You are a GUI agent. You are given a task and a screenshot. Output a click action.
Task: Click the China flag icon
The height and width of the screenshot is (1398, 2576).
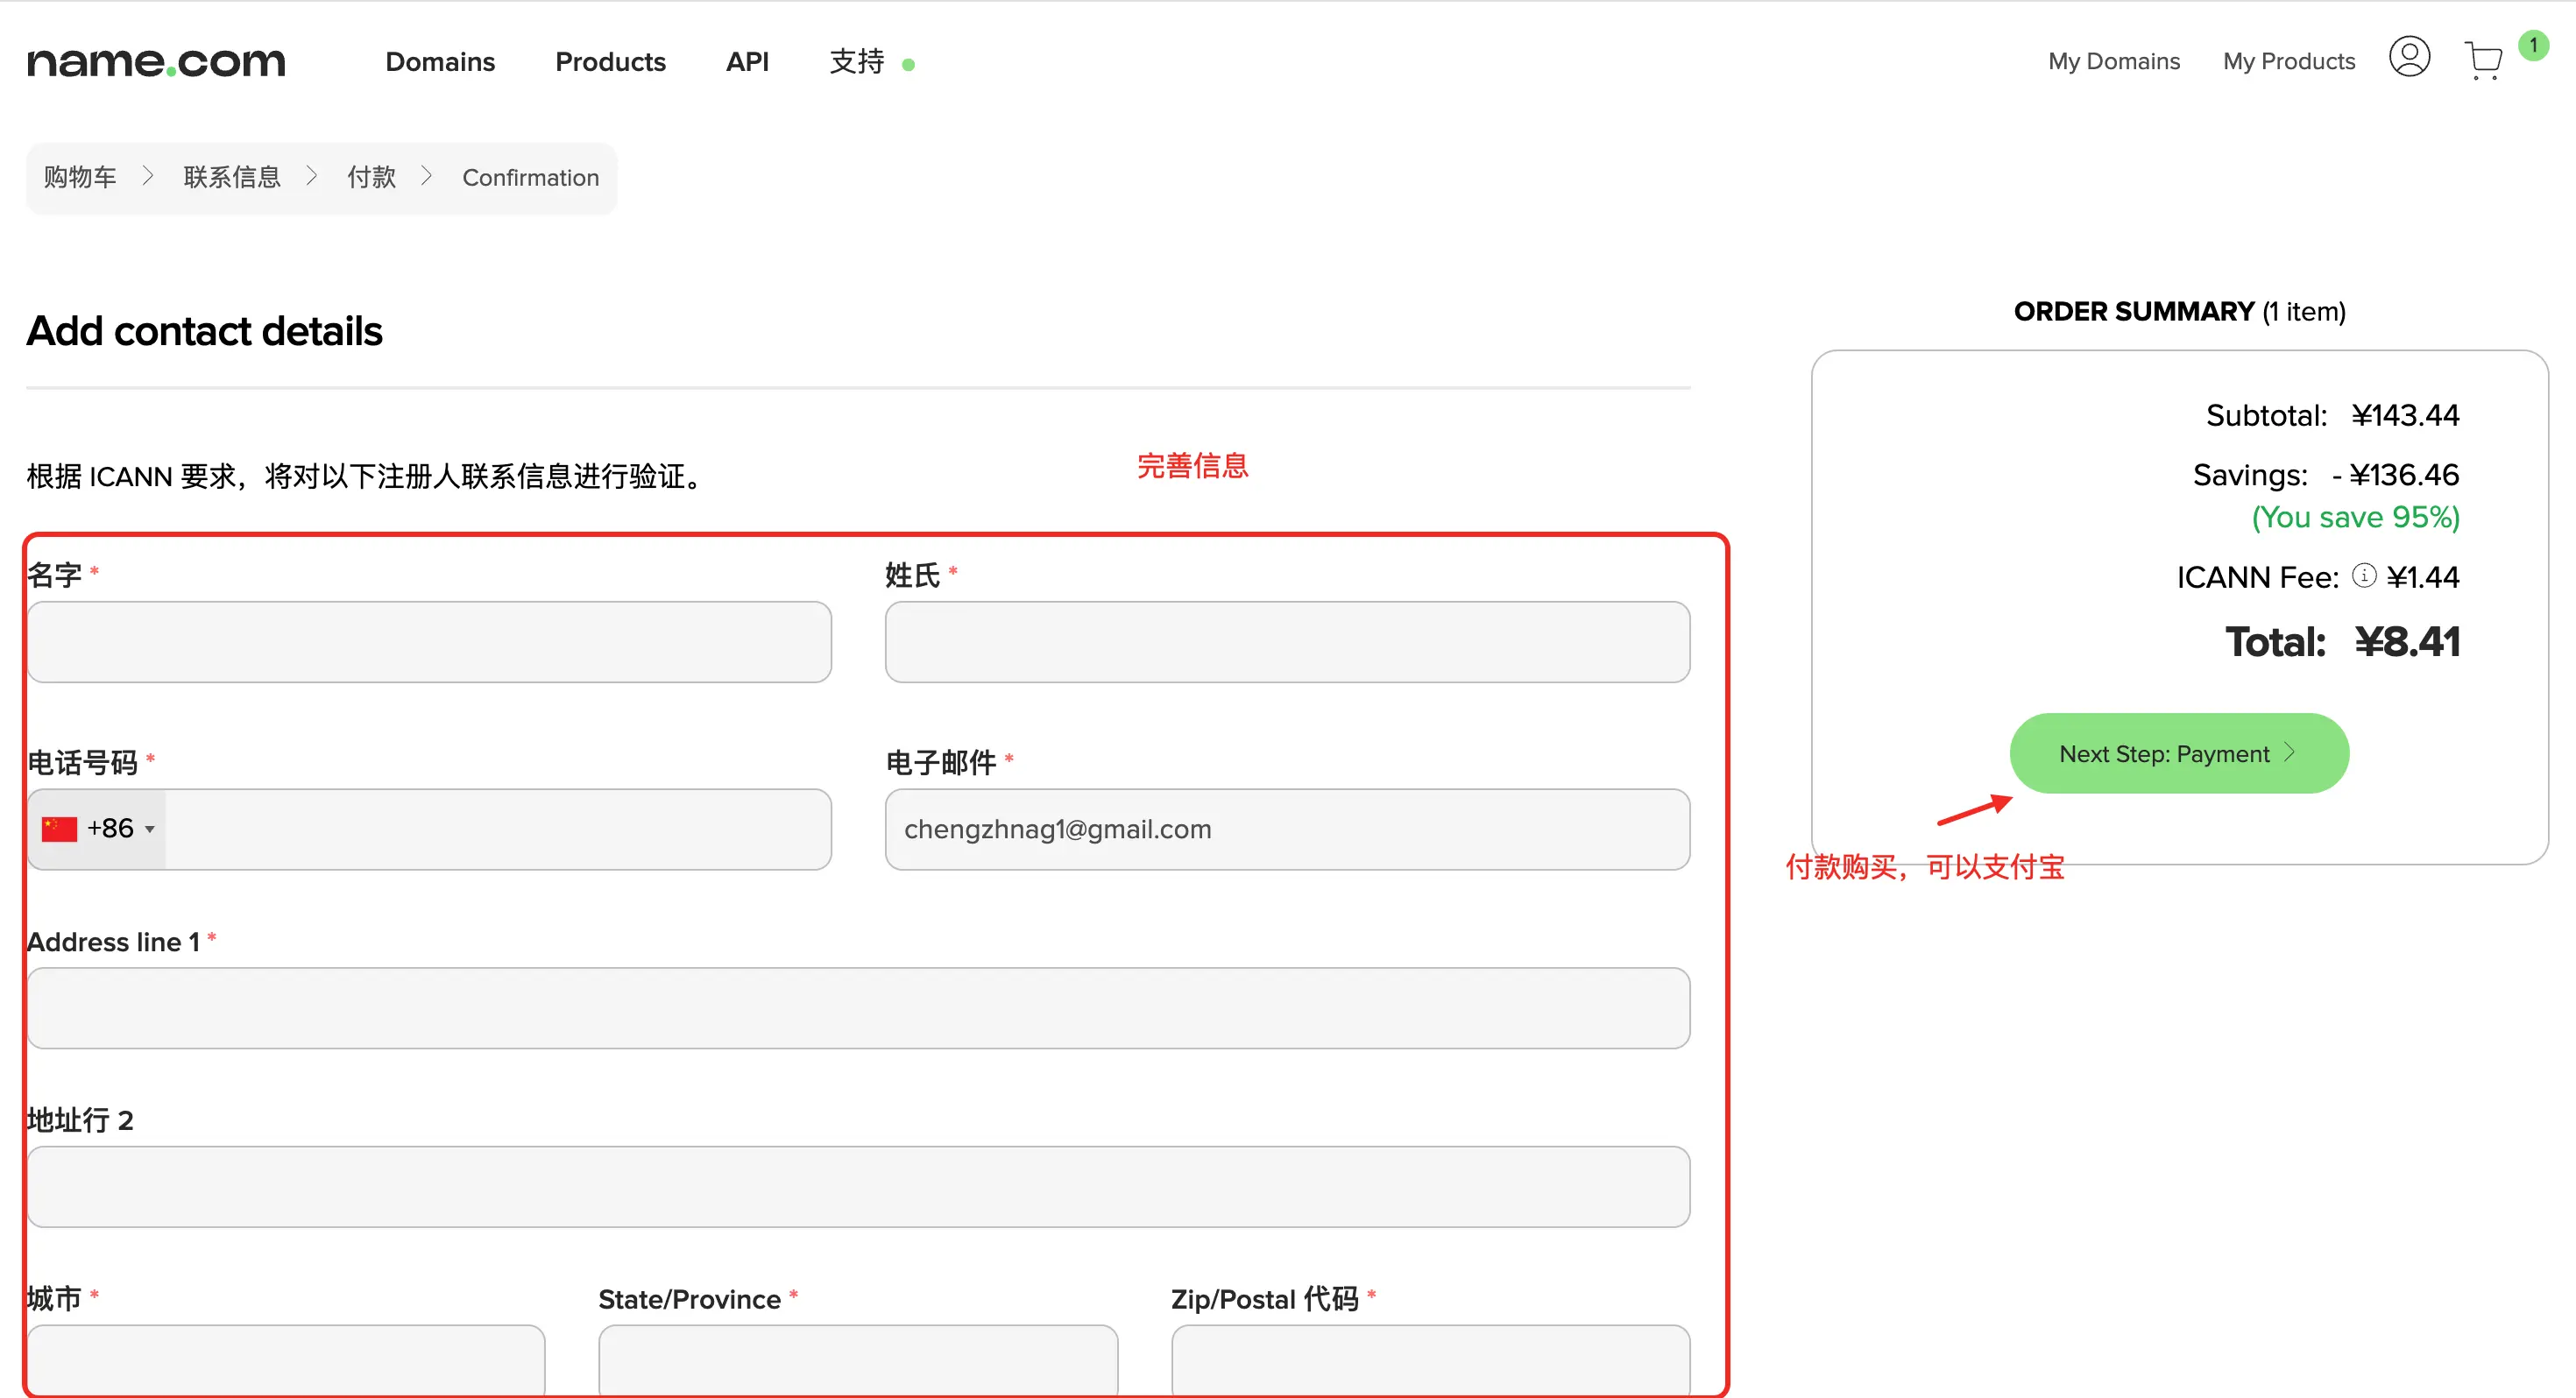tap(59, 829)
